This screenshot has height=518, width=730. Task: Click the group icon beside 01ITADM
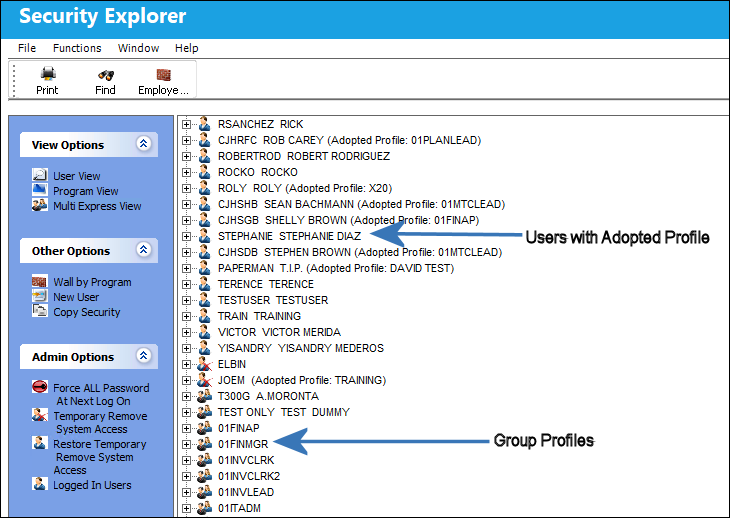(x=204, y=508)
